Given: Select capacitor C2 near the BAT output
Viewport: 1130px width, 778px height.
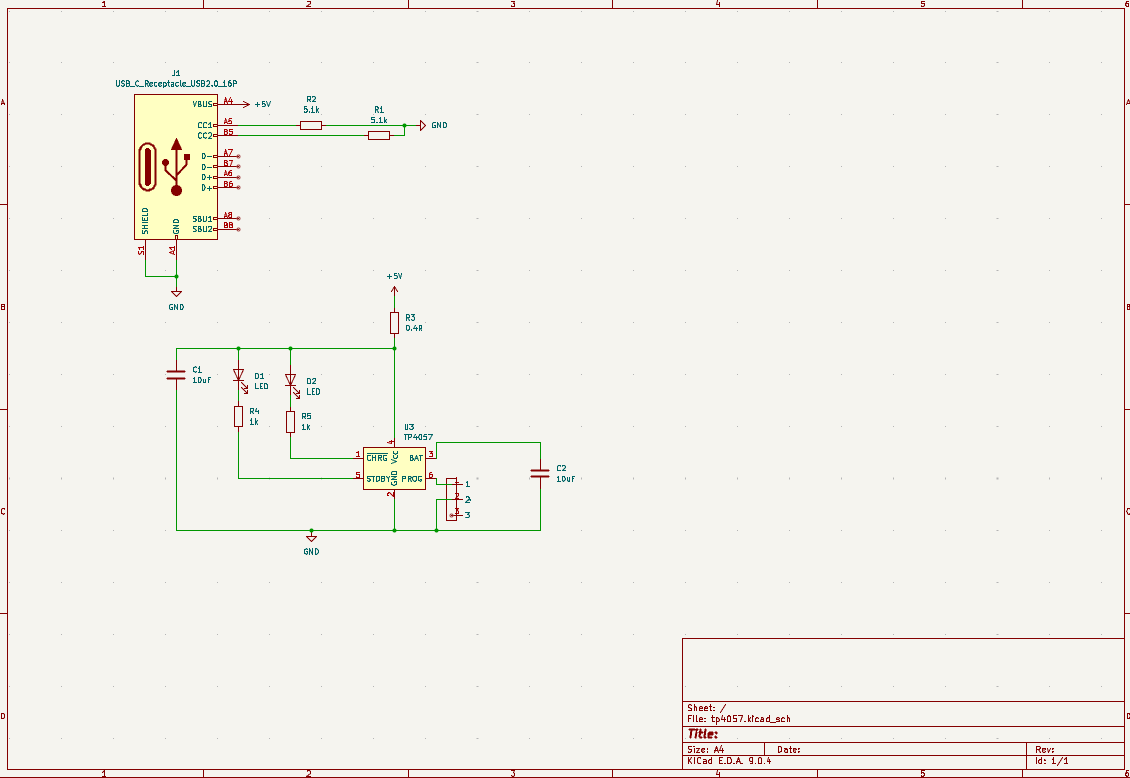Looking at the screenshot, I should pyautogui.click(x=540, y=473).
